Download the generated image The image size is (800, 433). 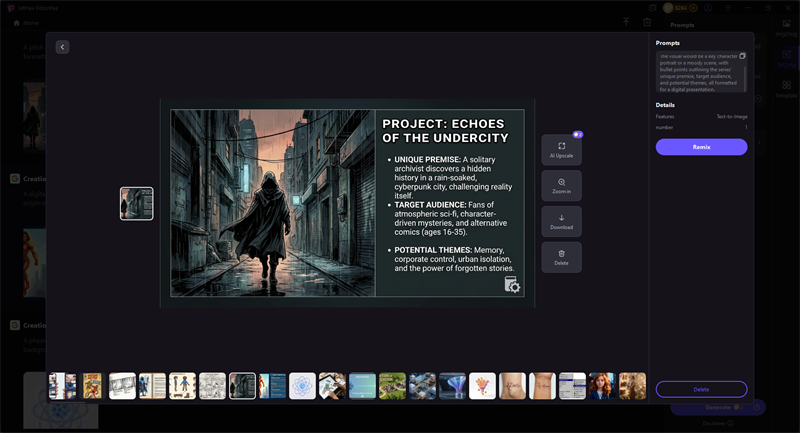(x=561, y=221)
